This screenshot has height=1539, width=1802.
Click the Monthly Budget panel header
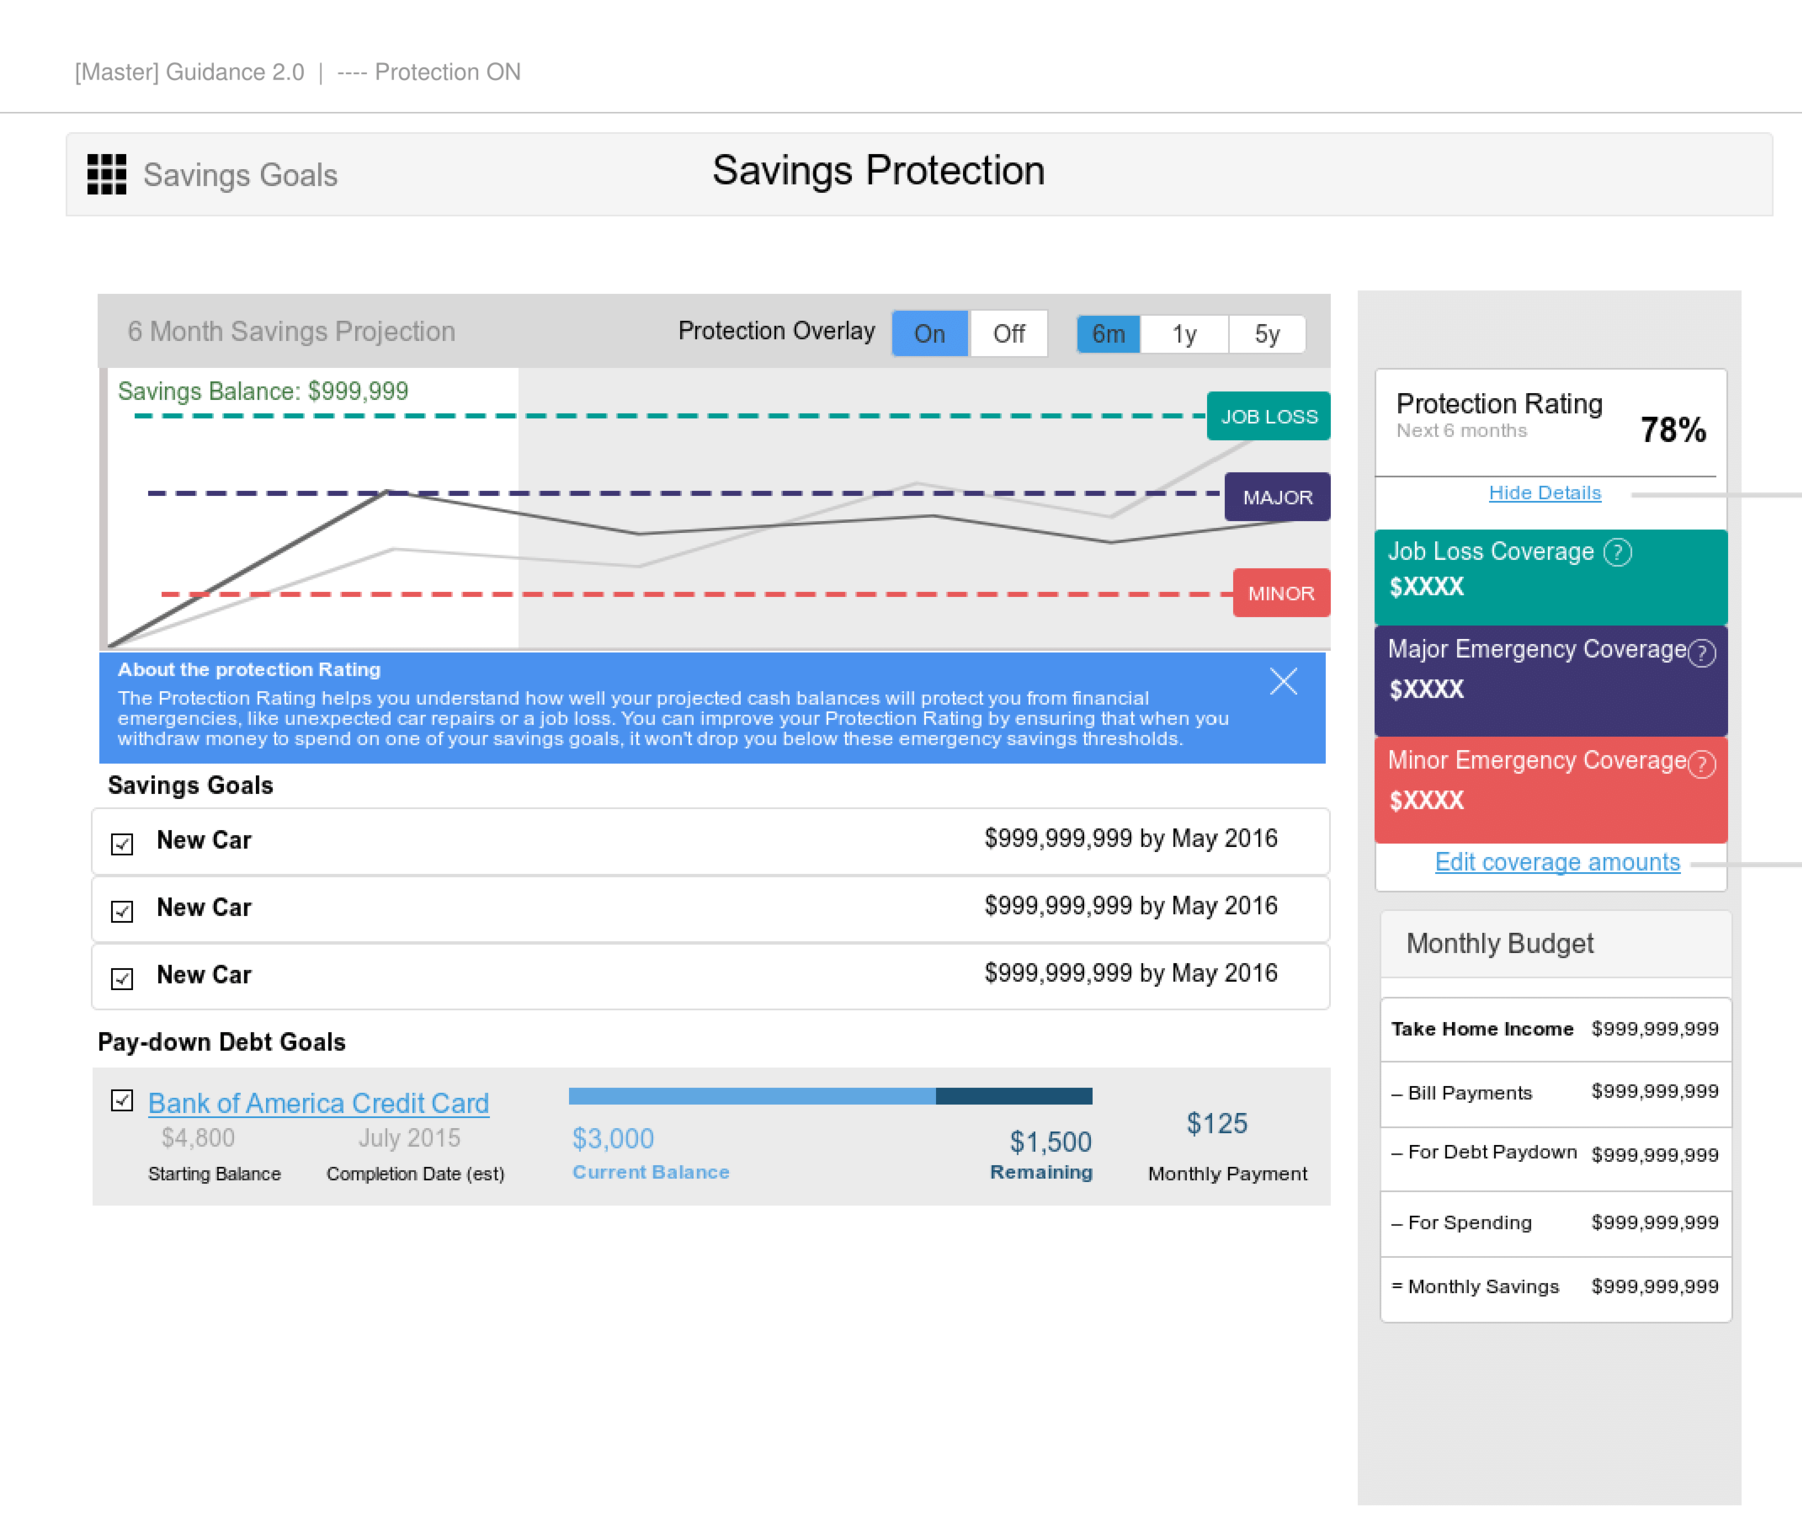(x=1555, y=944)
